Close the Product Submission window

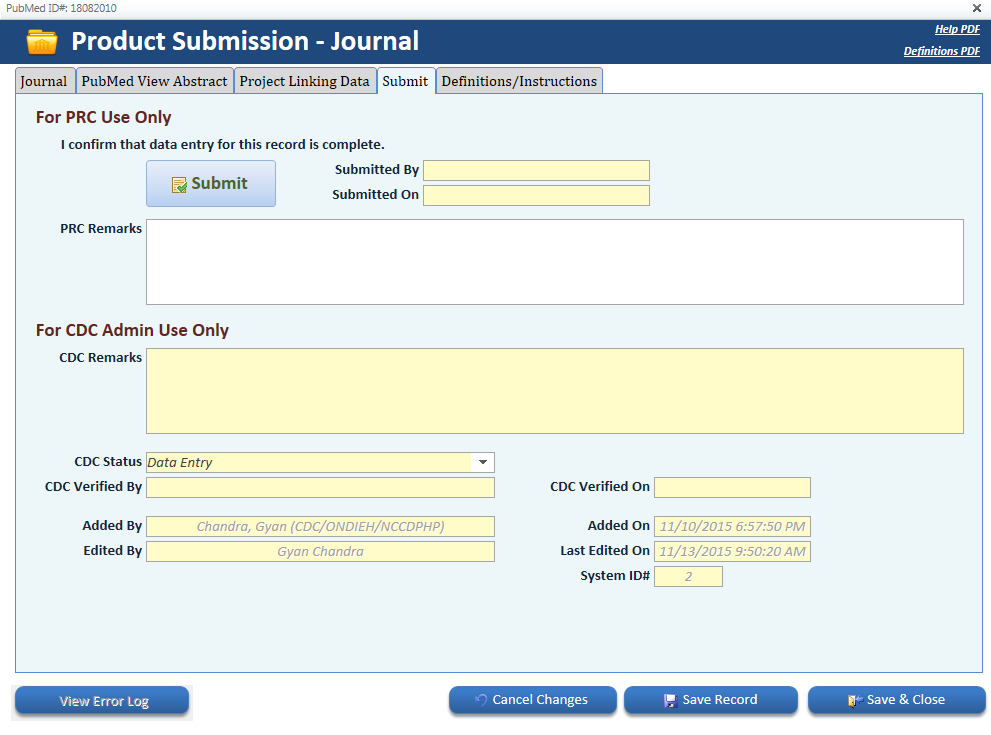(x=977, y=8)
